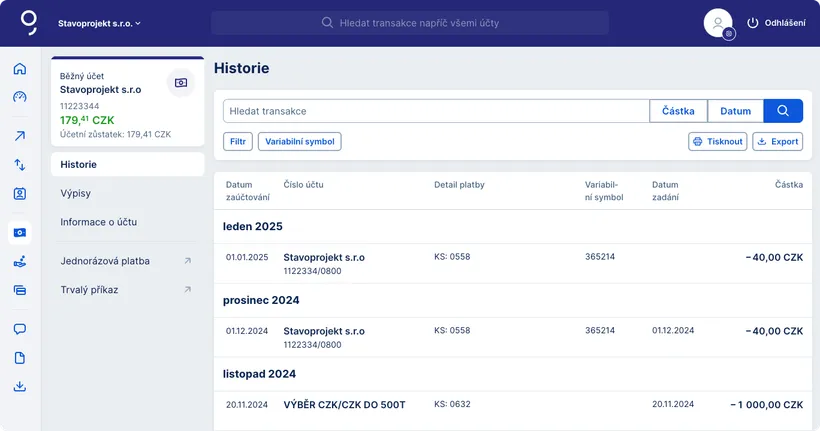Open the contacts card sidebar icon
Viewport: 820px width, 431px height.
tap(19, 193)
